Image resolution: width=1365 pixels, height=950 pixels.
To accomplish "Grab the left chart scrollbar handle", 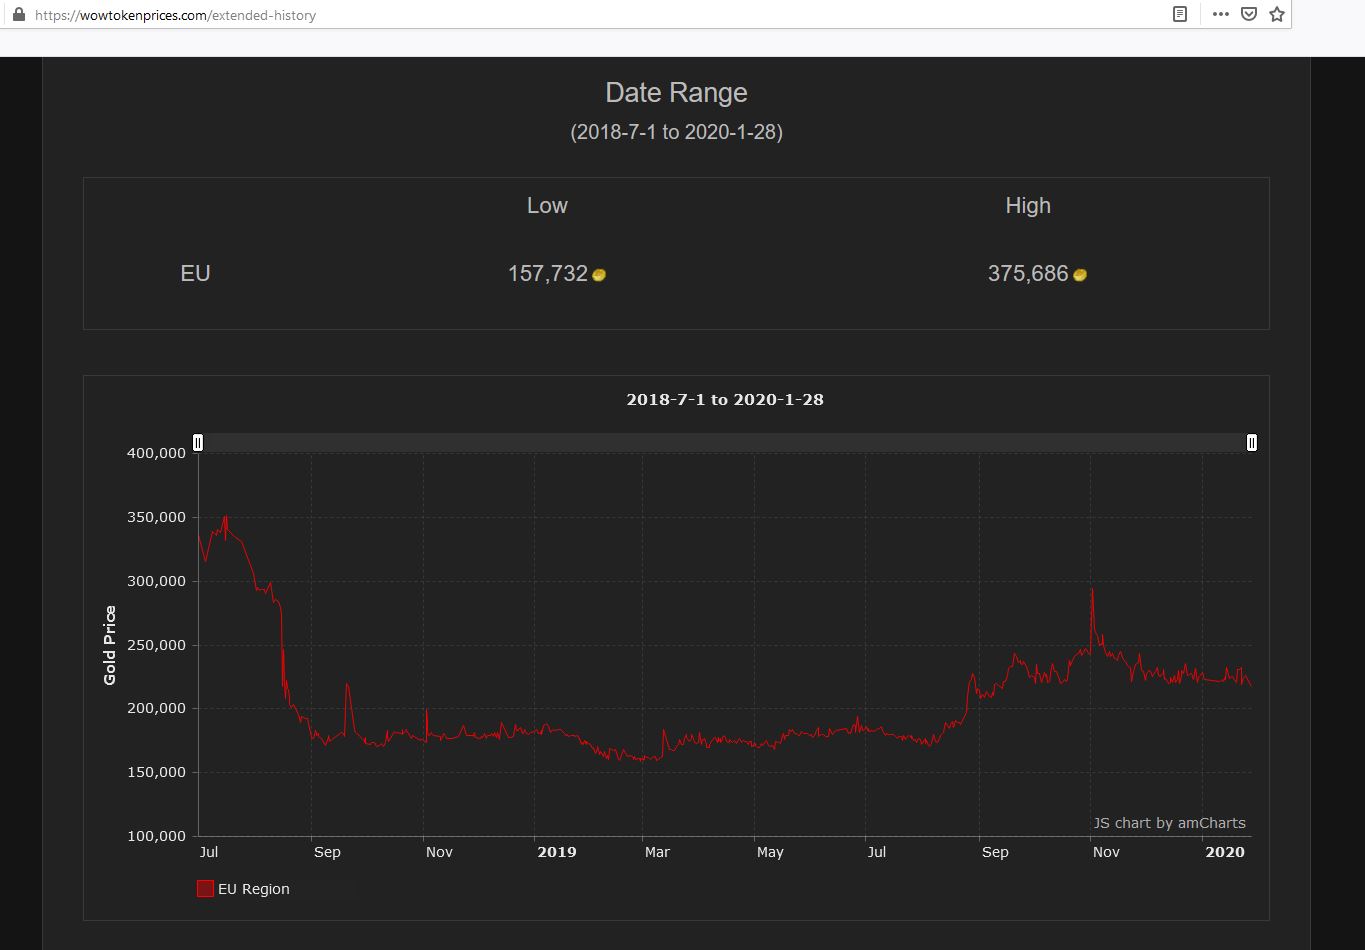I will [x=198, y=442].
